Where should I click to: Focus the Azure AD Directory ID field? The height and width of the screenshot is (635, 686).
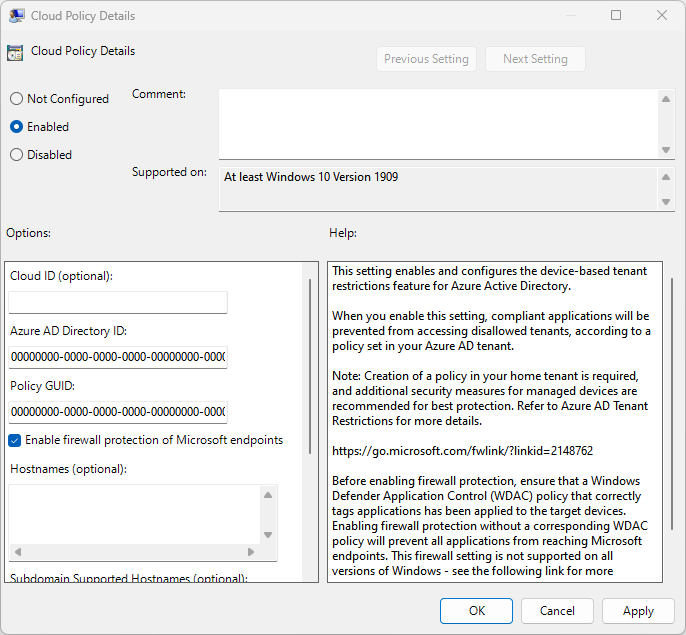coord(118,357)
